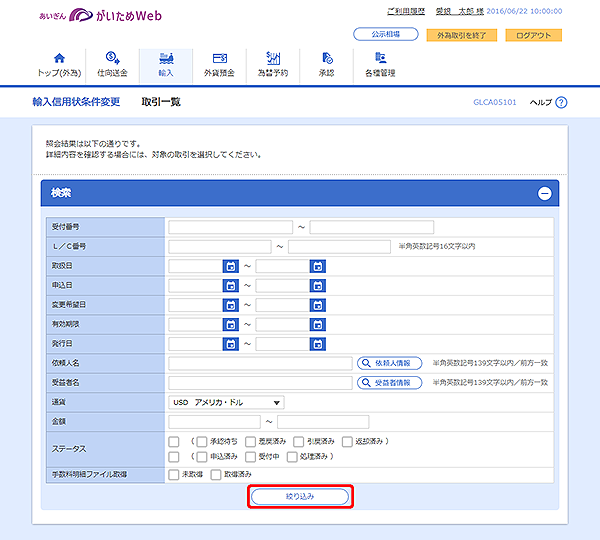The width and height of the screenshot is (600, 540).
Task: Tick the first ステータス group checkbox
Action: [x=174, y=442]
